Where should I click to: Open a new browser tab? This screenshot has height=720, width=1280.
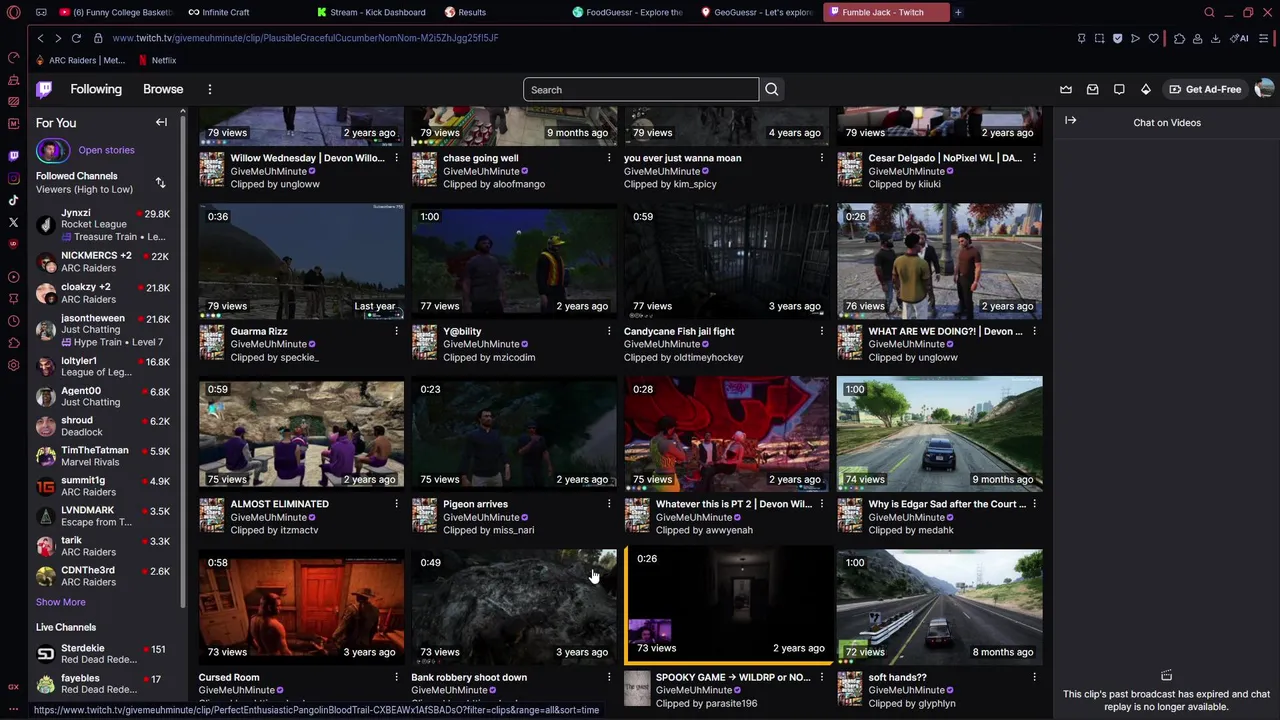[958, 12]
